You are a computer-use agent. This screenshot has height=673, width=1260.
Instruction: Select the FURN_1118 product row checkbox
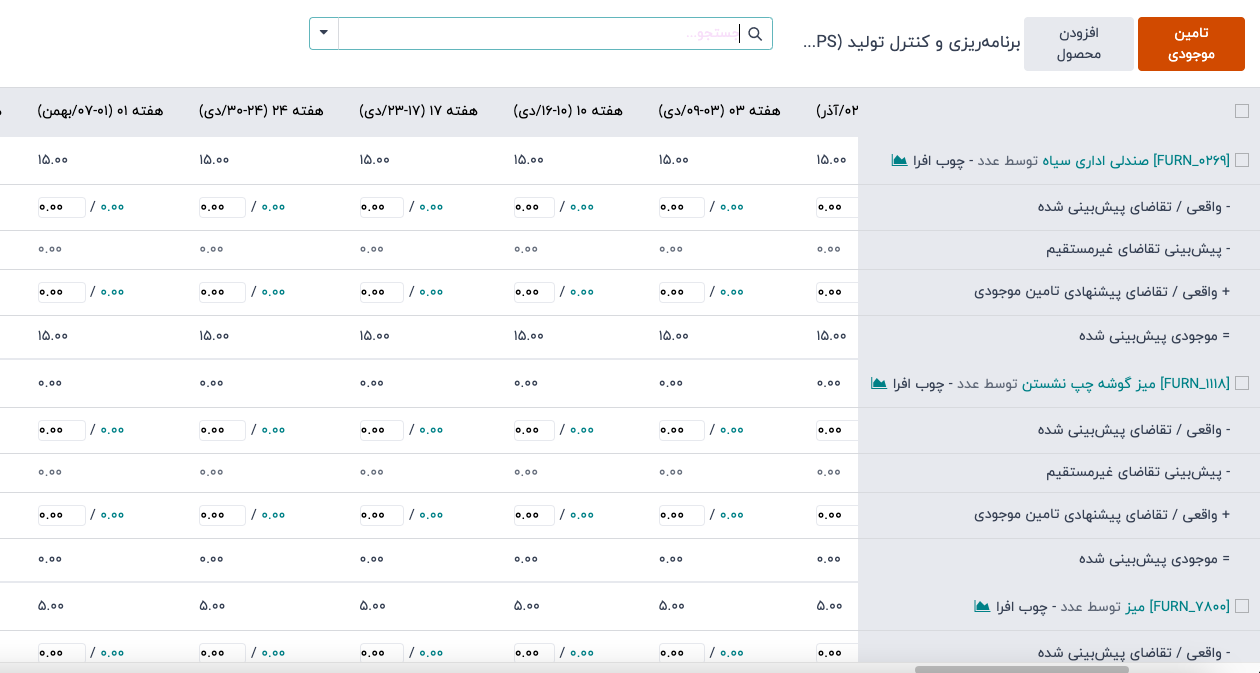[1242, 383]
